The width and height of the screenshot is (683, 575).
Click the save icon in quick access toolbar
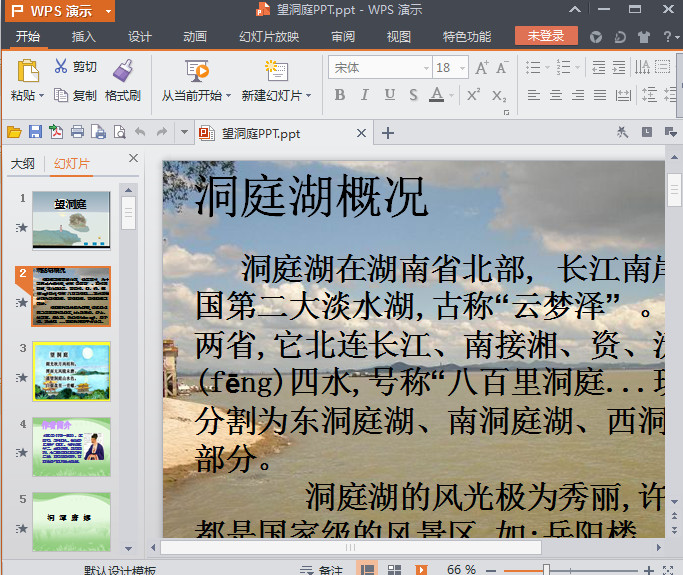35,133
